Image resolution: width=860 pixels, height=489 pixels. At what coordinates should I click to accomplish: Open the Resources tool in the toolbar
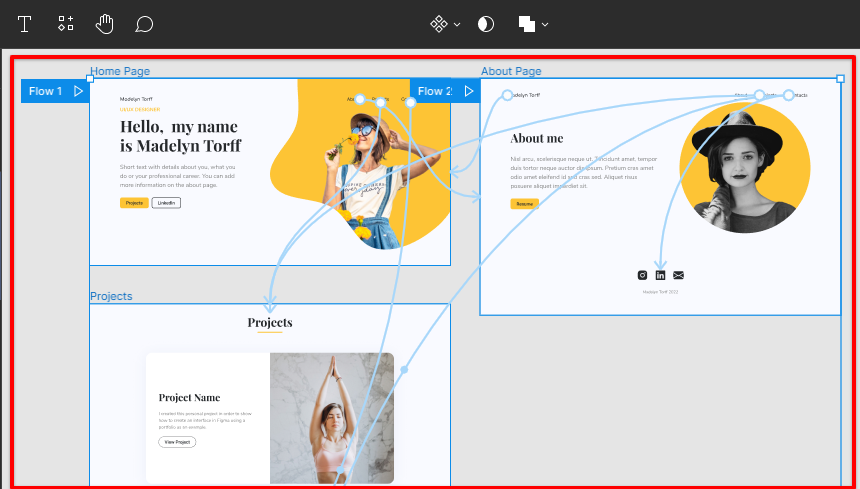click(66, 23)
